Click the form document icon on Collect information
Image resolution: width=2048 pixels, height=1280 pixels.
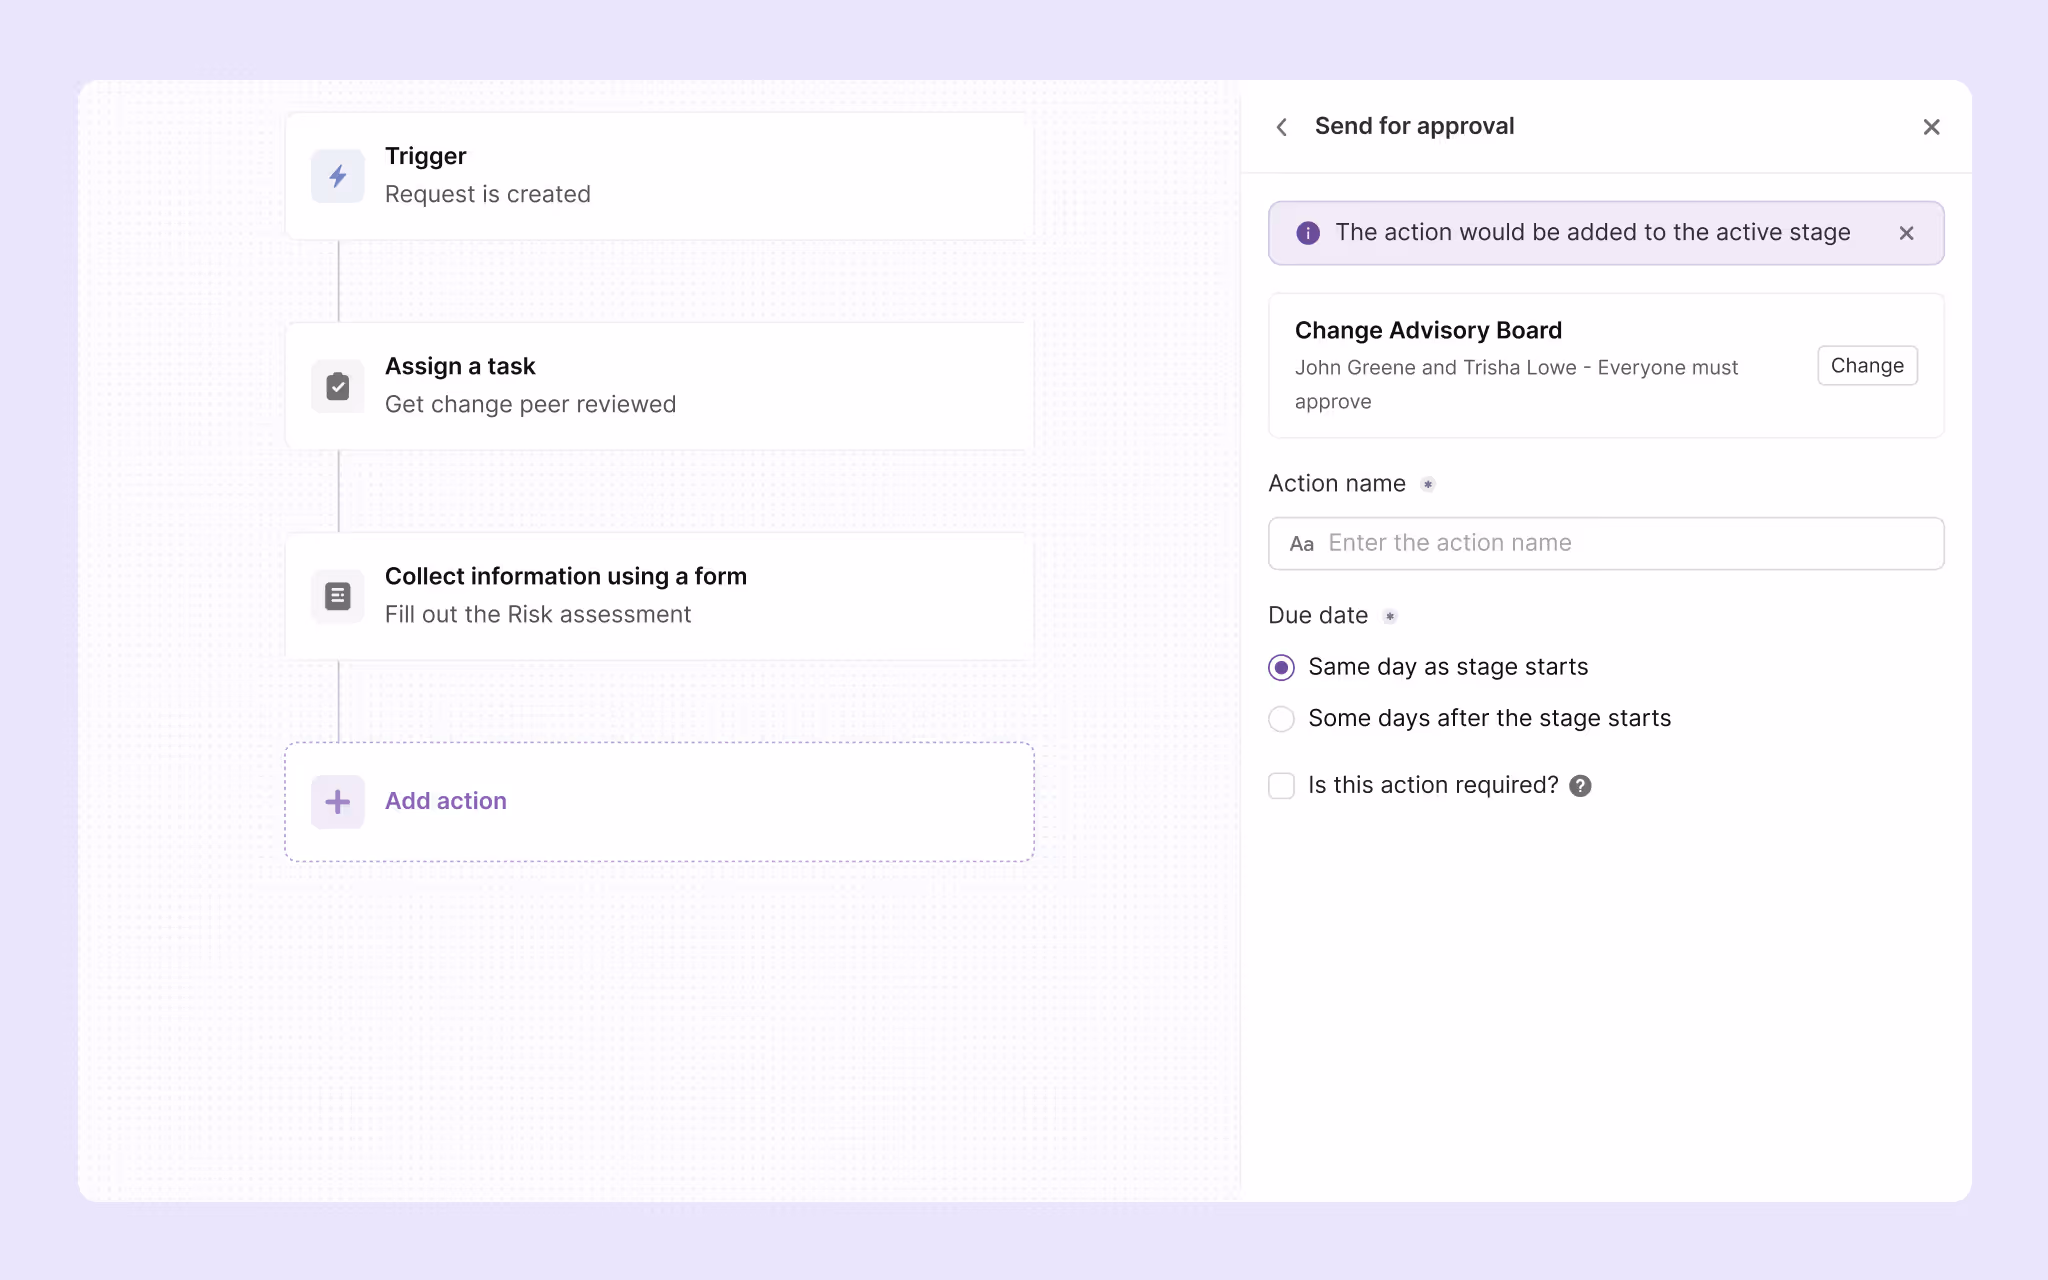click(x=337, y=596)
